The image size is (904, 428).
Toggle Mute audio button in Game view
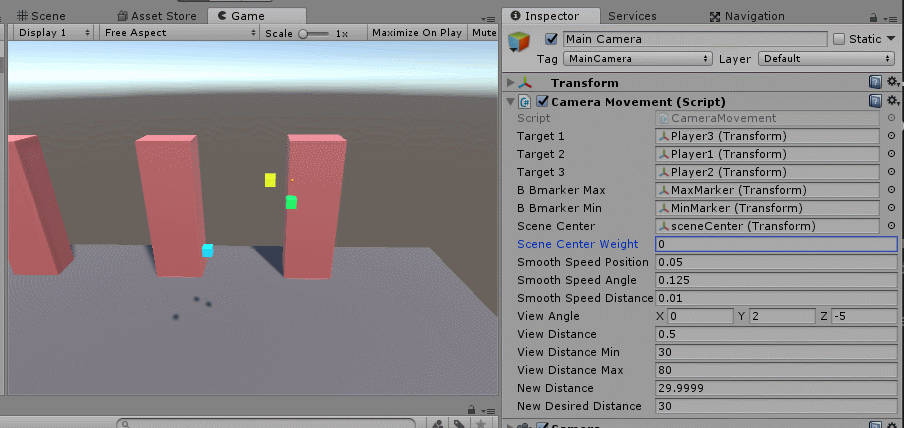click(x=483, y=33)
